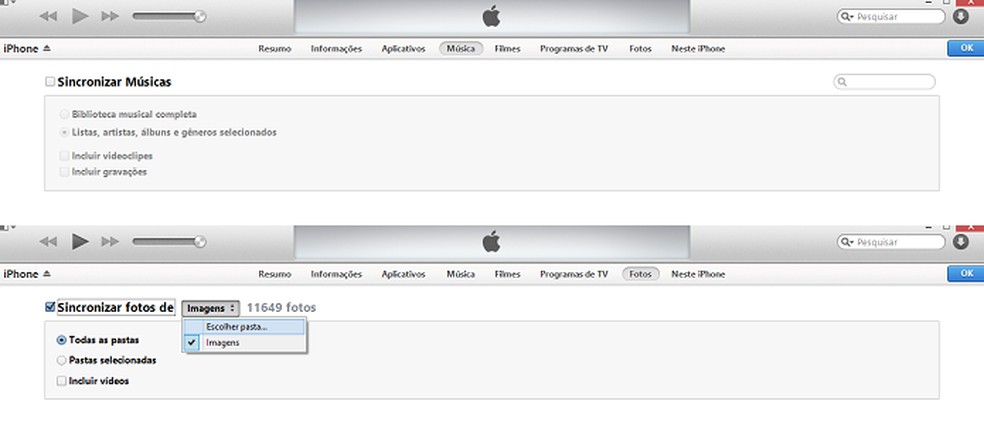Select Biblioteca musical completa radio option
Viewport: 984px width, 445px height.
(64, 114)
